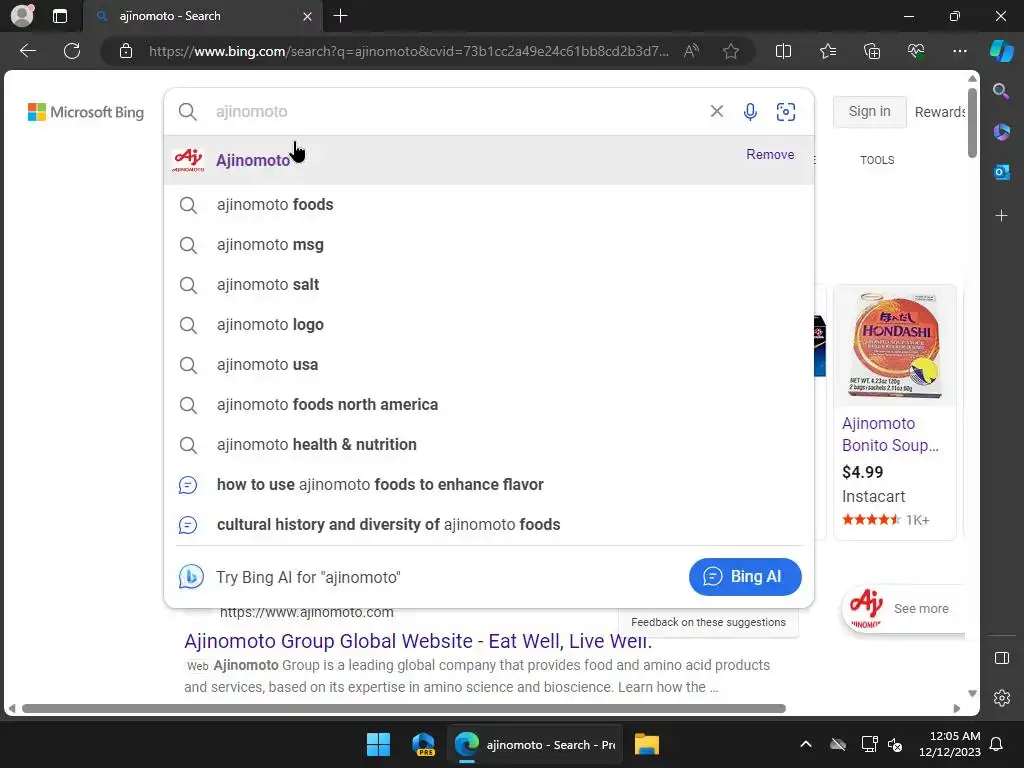Open Browser essentials heart icon
This screenshot has height=768, width=1024.
pyautogui.click(x=916, y=51)
